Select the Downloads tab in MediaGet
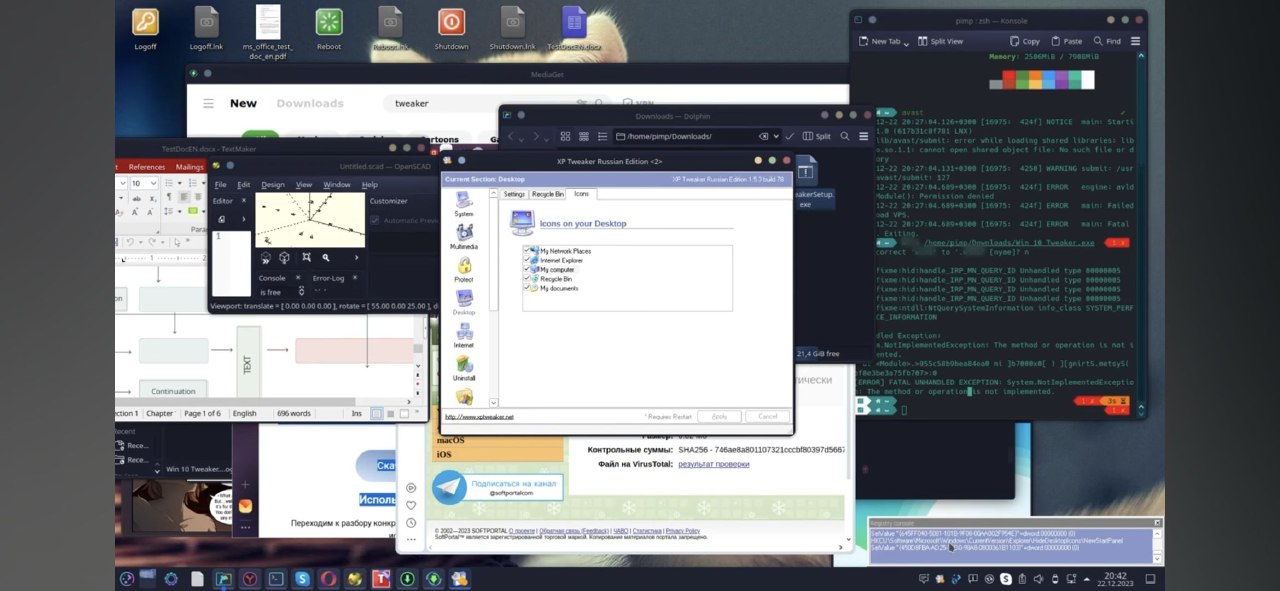1280x591 pixels. (x=310, y=103)
